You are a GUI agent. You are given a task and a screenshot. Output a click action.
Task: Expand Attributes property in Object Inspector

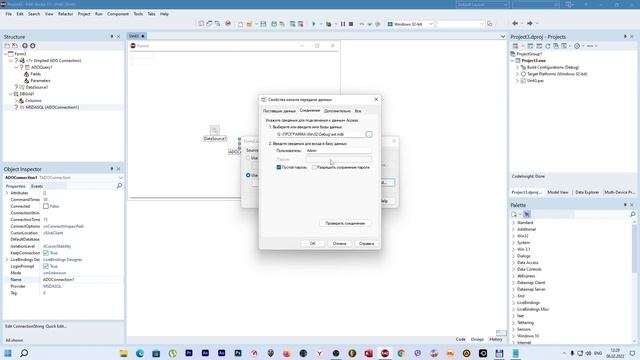7,193
